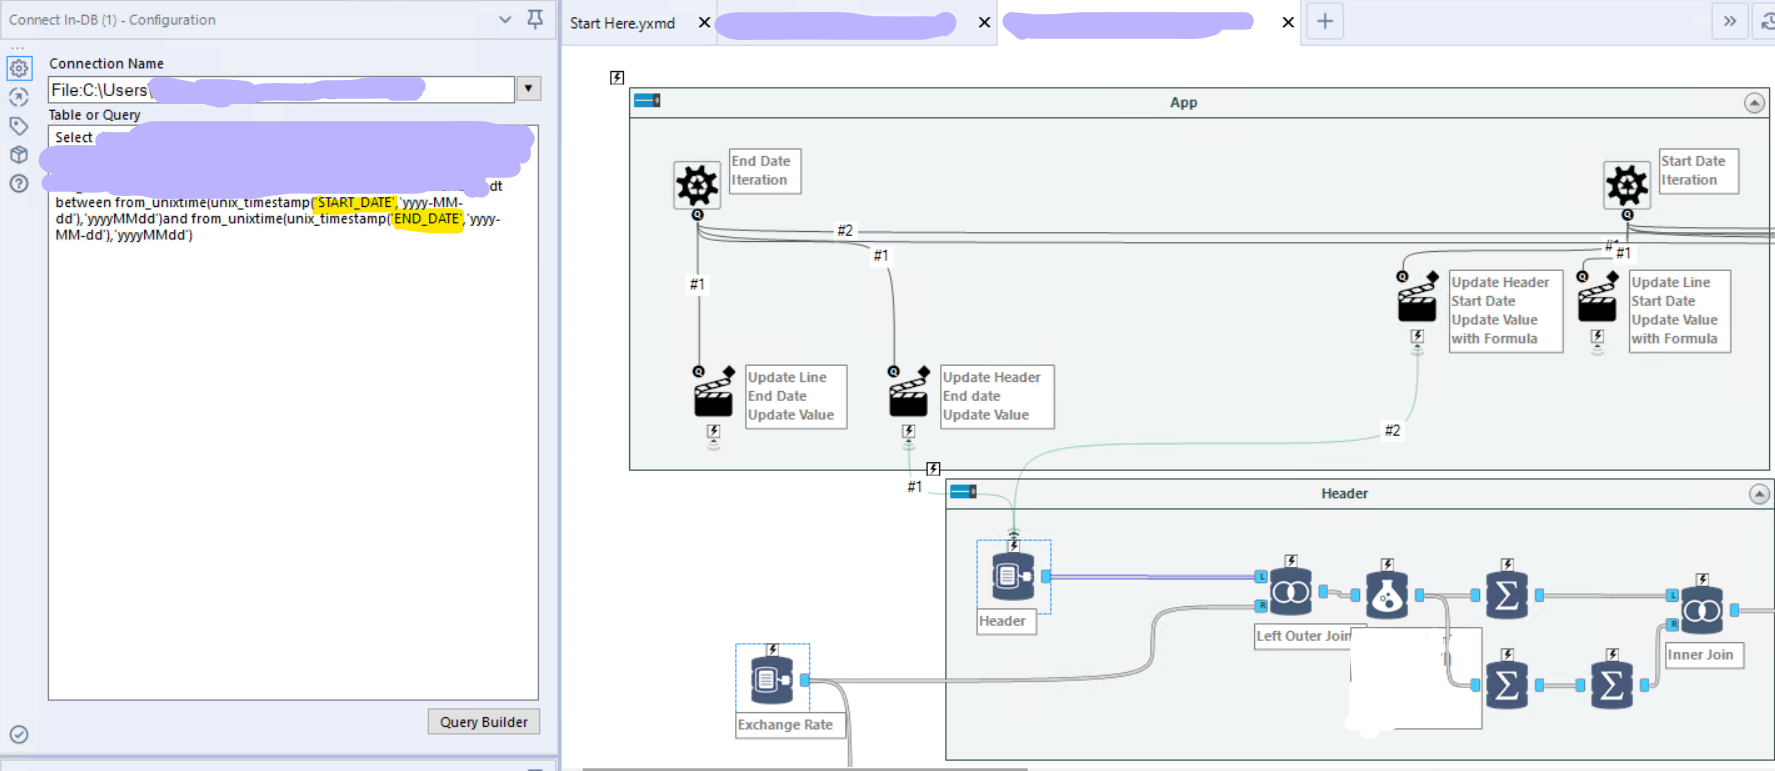
Task: Select the Start Date Iteration gear tool
Action: coord(1627,185)
